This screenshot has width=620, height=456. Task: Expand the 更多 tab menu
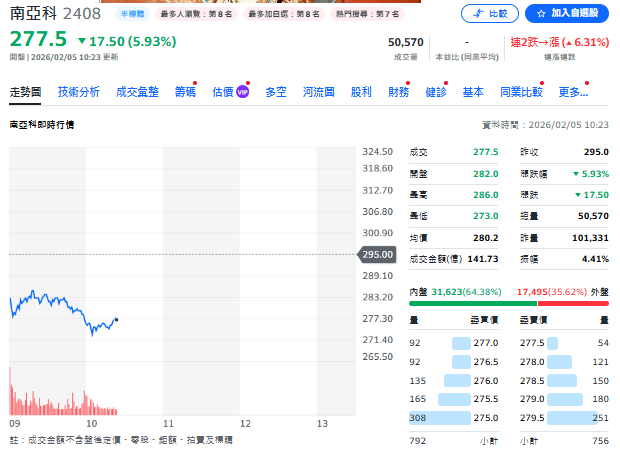tap(572, 92)
